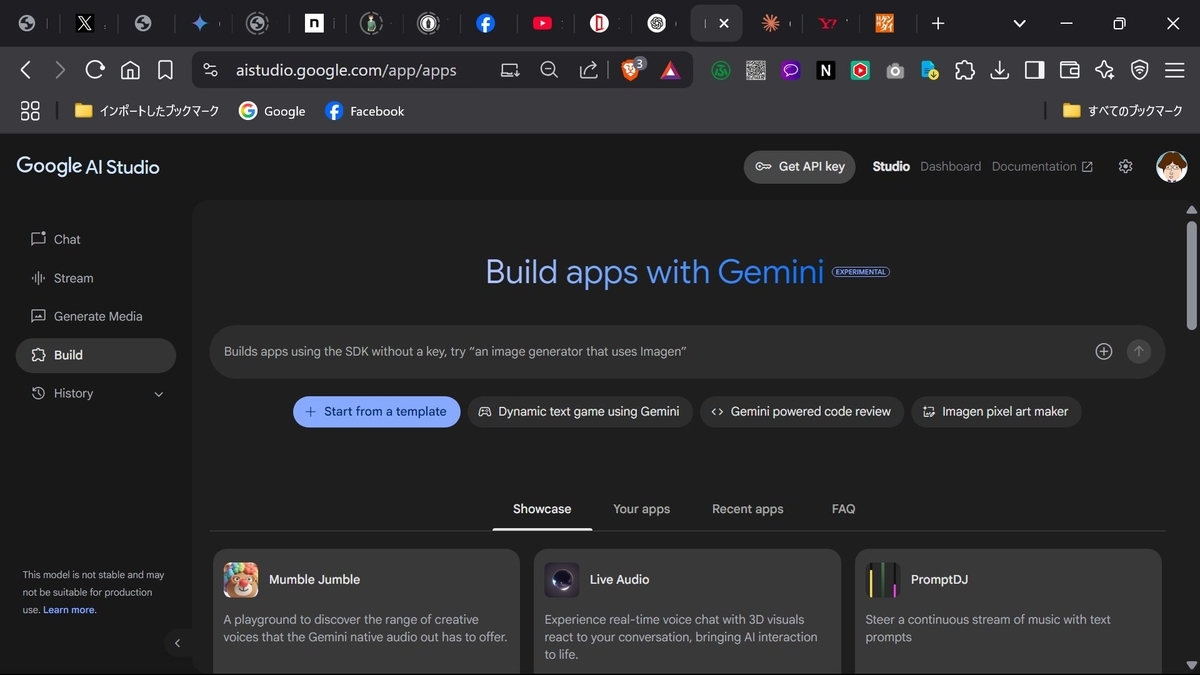Click the Google AI Studio logo
This screenshot has width=1200, height=675.
[88, 167]
